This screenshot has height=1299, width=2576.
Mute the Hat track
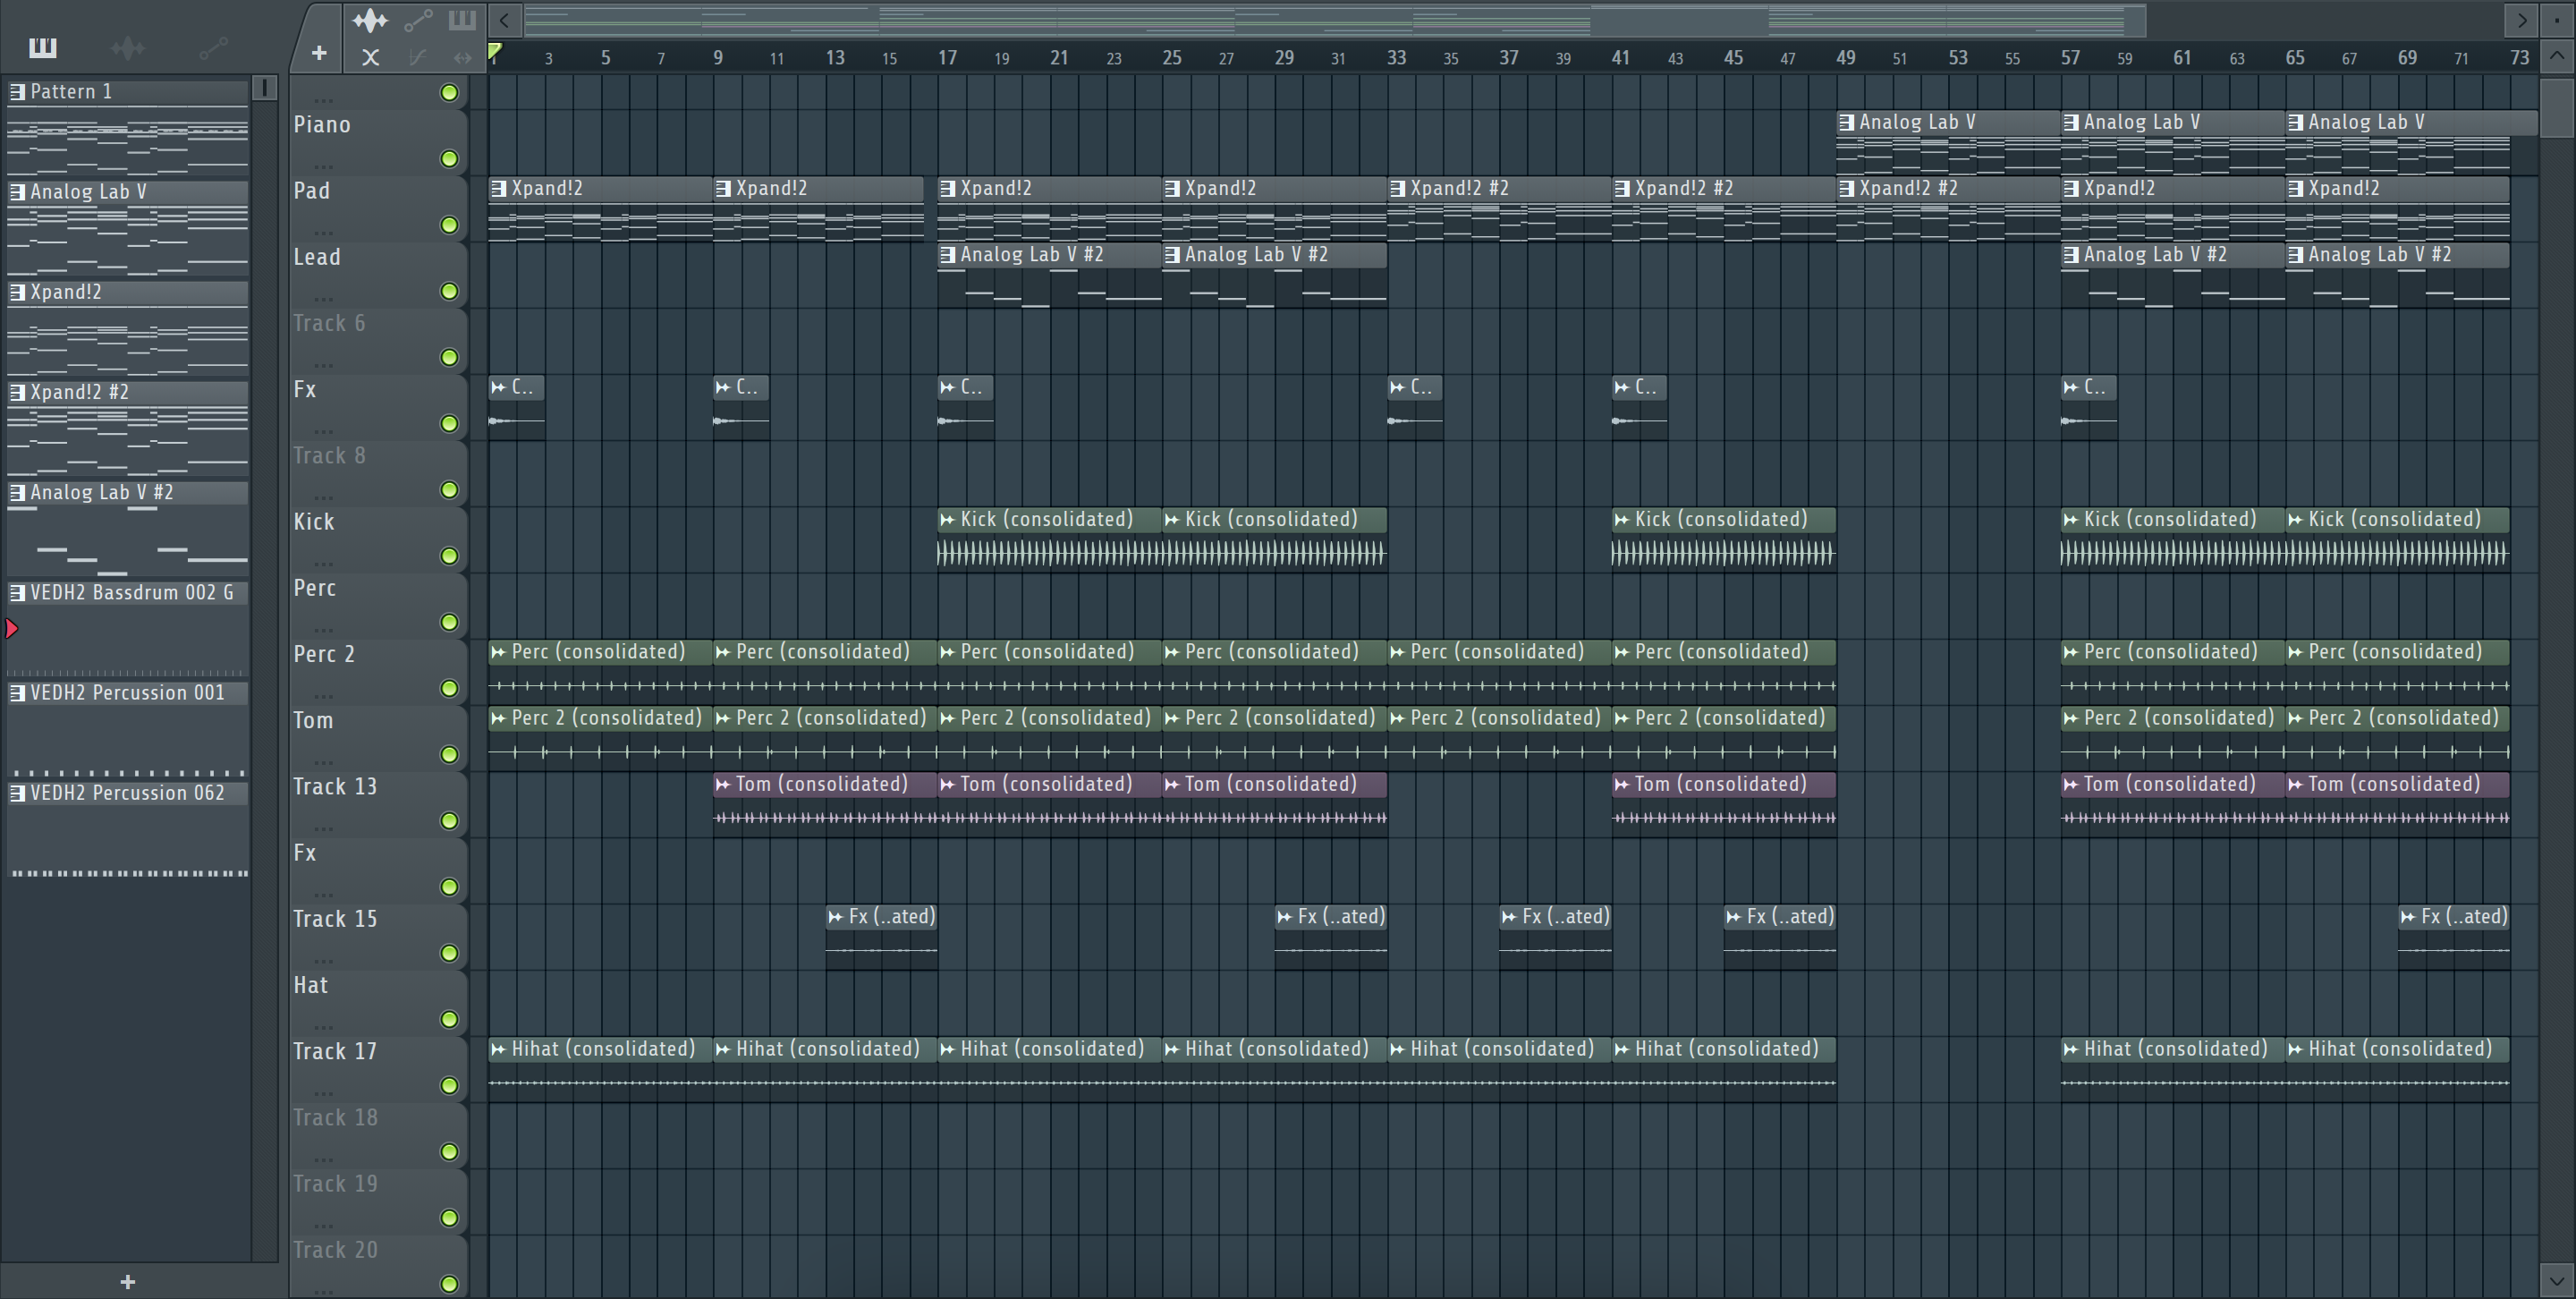[x=449, y=1019]
